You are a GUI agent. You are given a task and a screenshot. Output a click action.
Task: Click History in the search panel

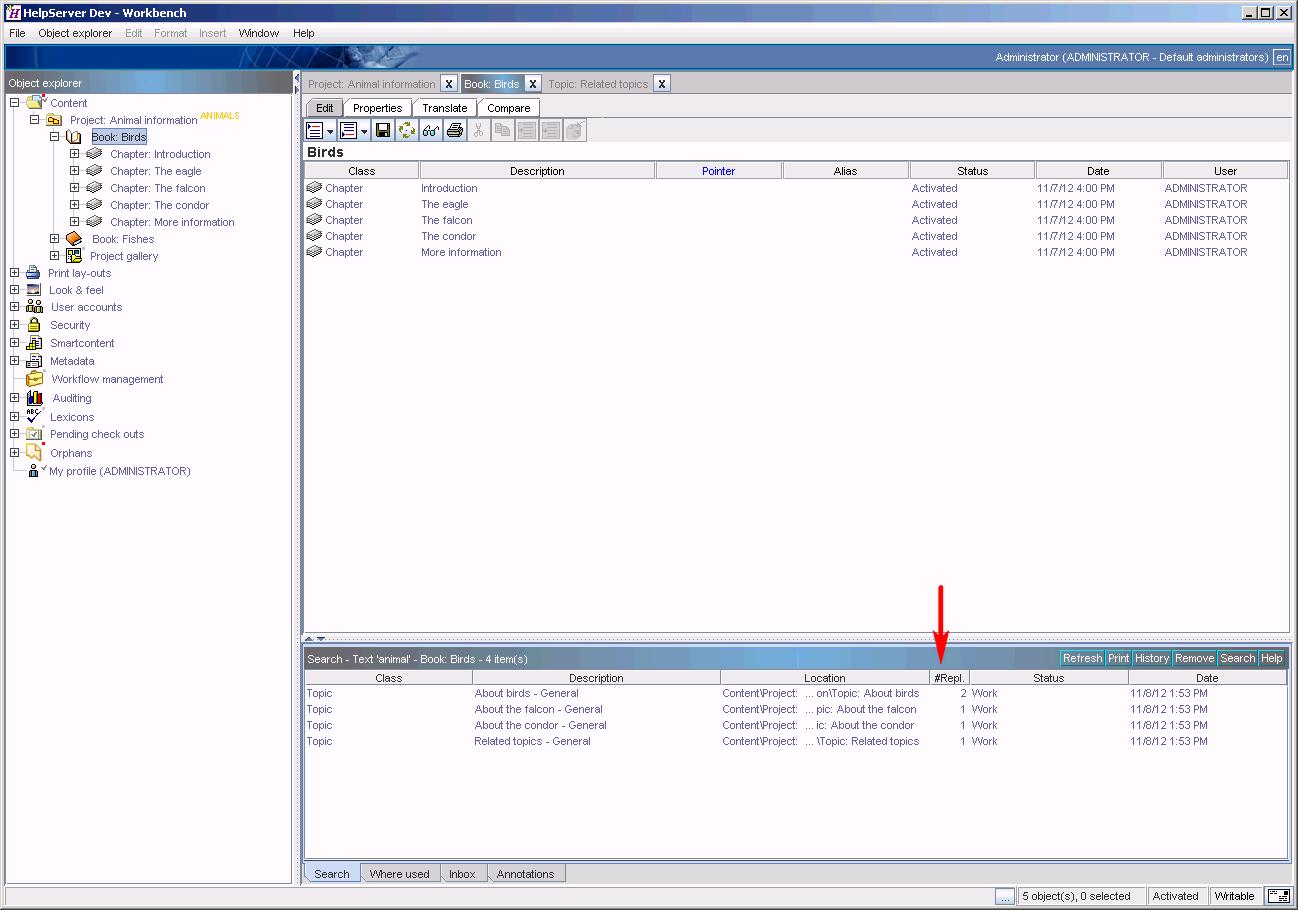point(1152,658)
